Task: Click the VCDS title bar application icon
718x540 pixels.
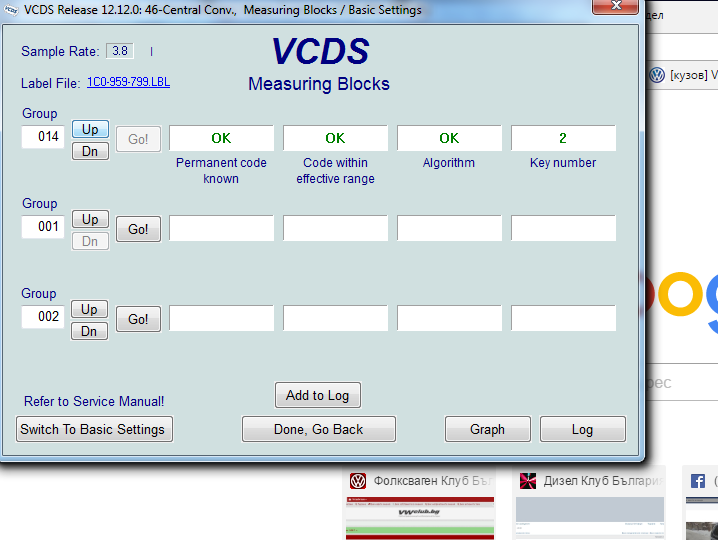Action: (x=11, y=10)
